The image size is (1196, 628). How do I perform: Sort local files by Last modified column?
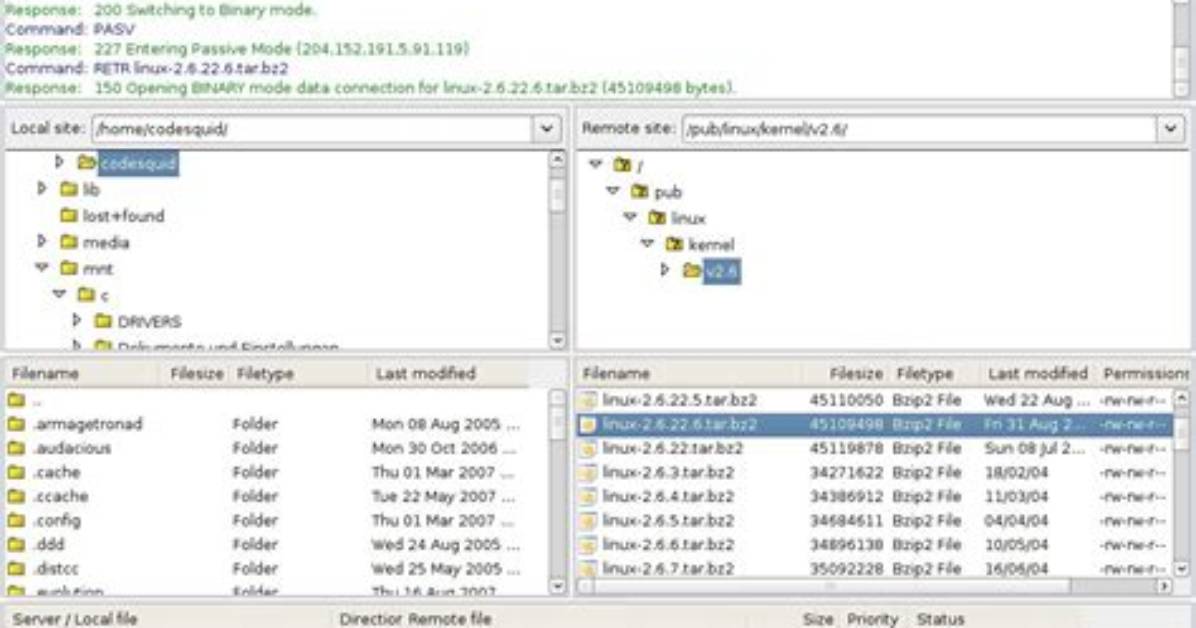[450, 374]
